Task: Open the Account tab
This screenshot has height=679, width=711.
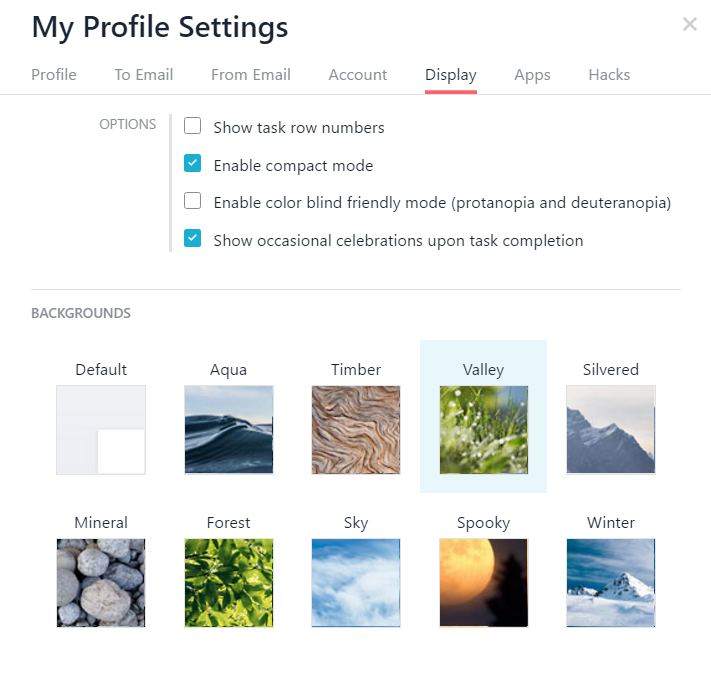Action: click(358, 74)
